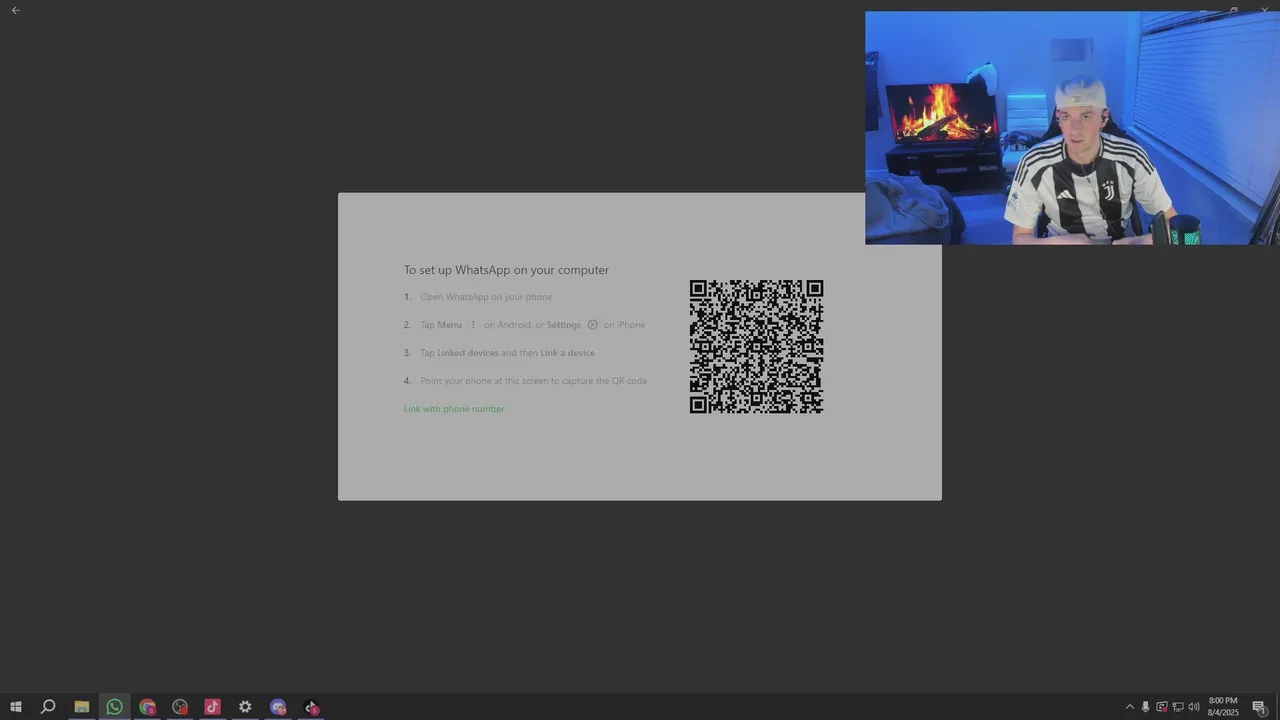Click the WhatsApp QR code
The image size is (1280, 720).
756,347
